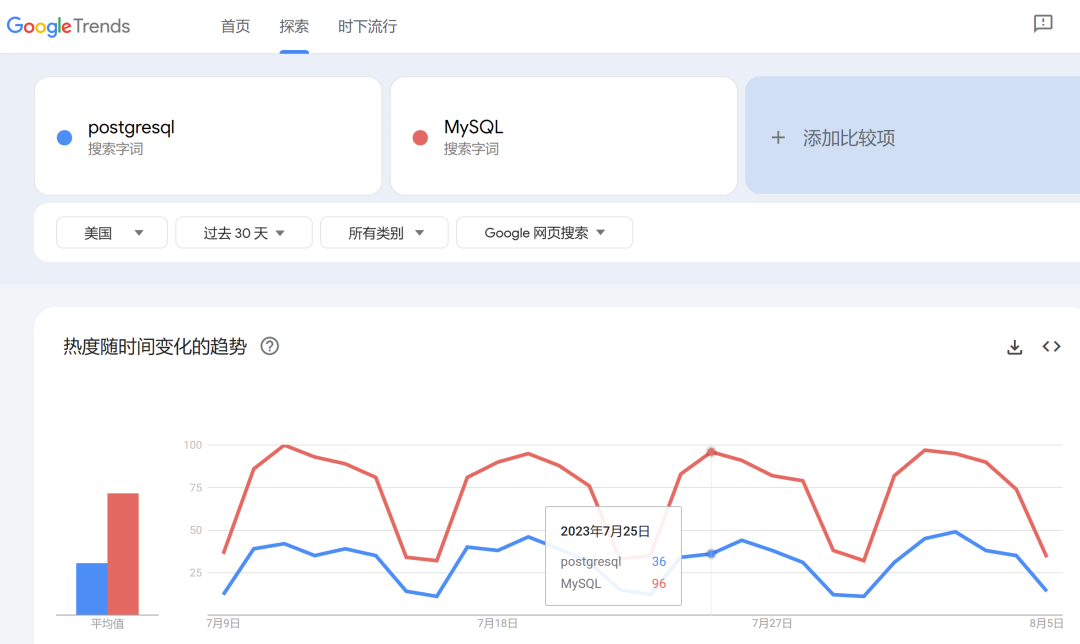The image size is (1080, 644).
Task: Open the 所有类别 category dropdown
Action: (384, 233)
